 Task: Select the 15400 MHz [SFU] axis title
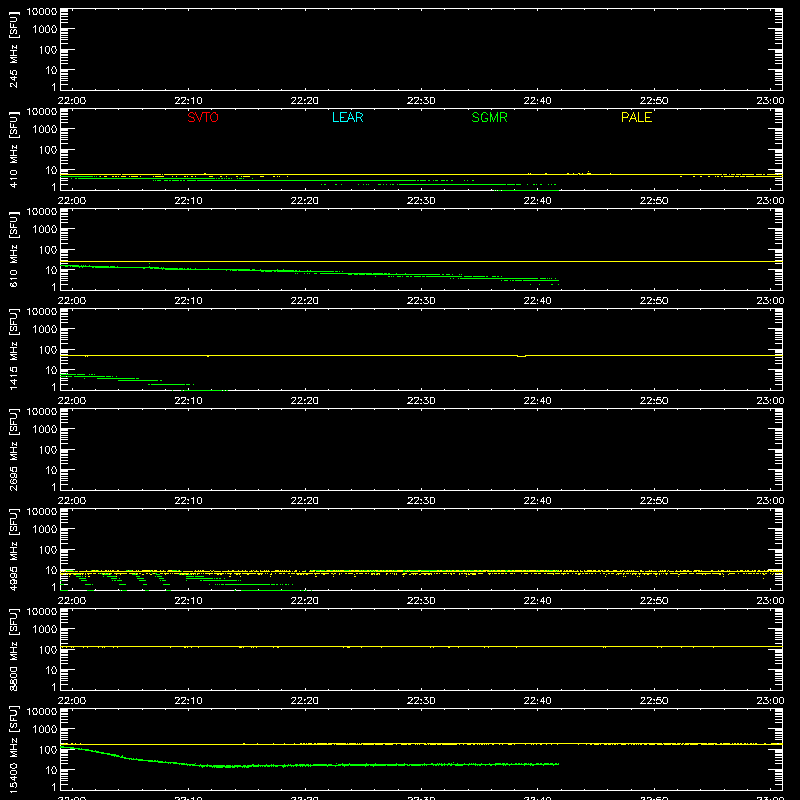tap(13, 750)
